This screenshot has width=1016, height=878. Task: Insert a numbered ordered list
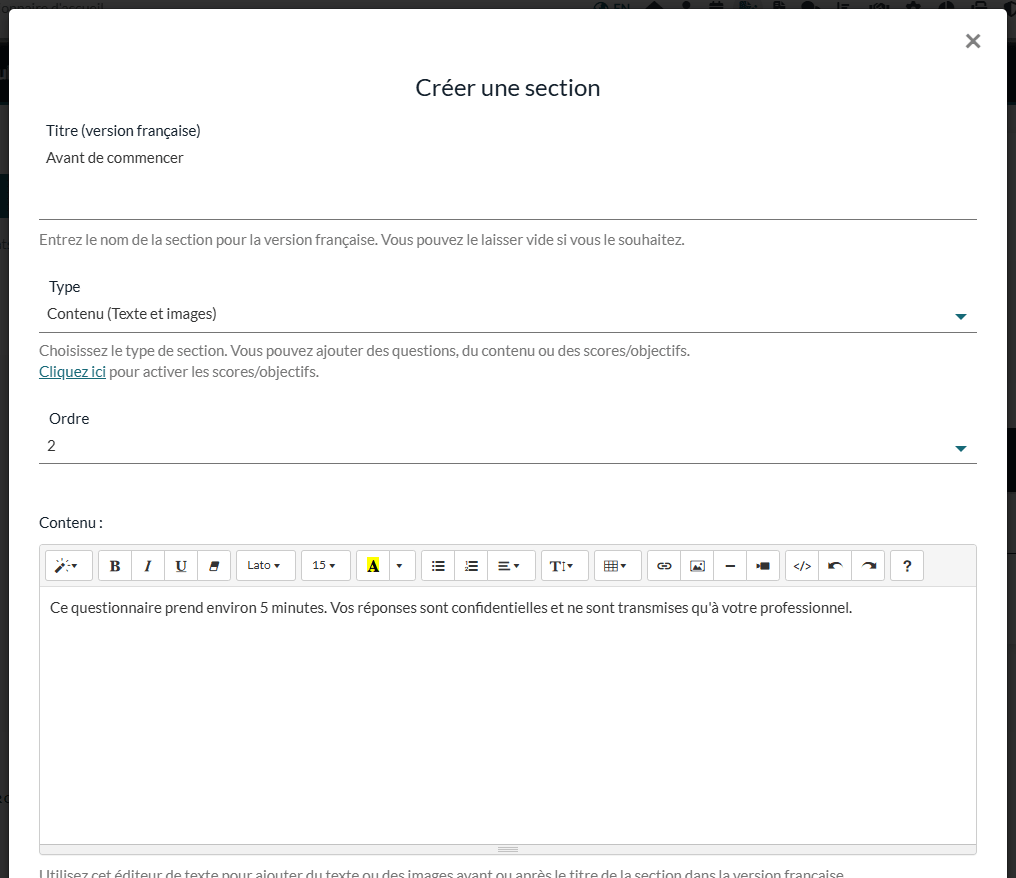click(471, 566)
